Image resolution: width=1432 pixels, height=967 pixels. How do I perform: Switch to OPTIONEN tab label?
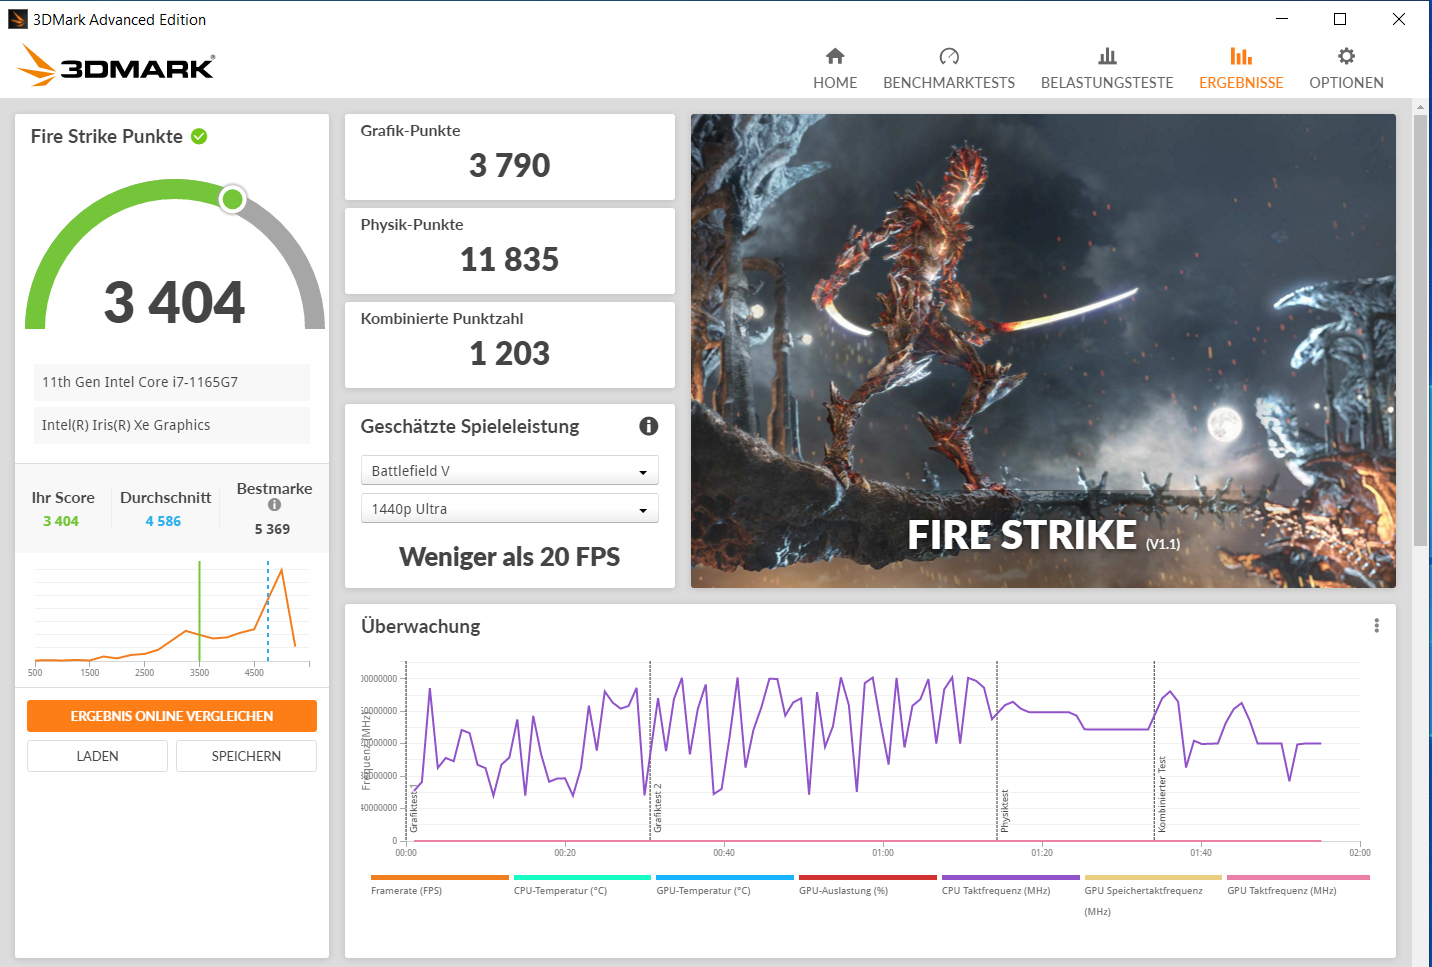pos(1346,83)
